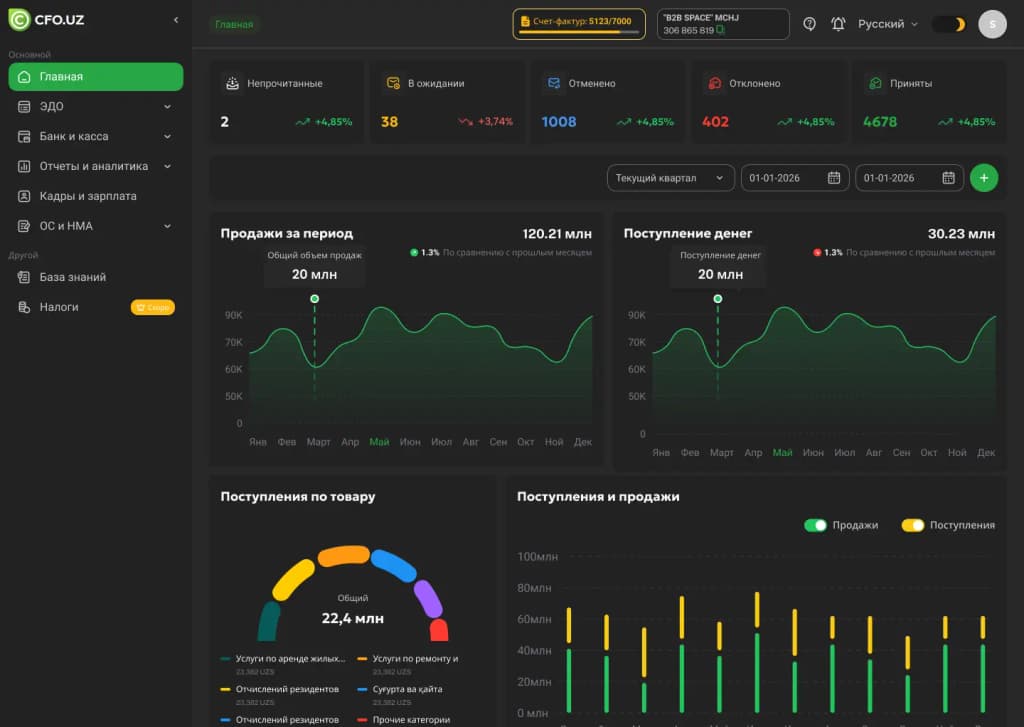
Task: Click the notifications bell icon
Action: tap(840, 23)
